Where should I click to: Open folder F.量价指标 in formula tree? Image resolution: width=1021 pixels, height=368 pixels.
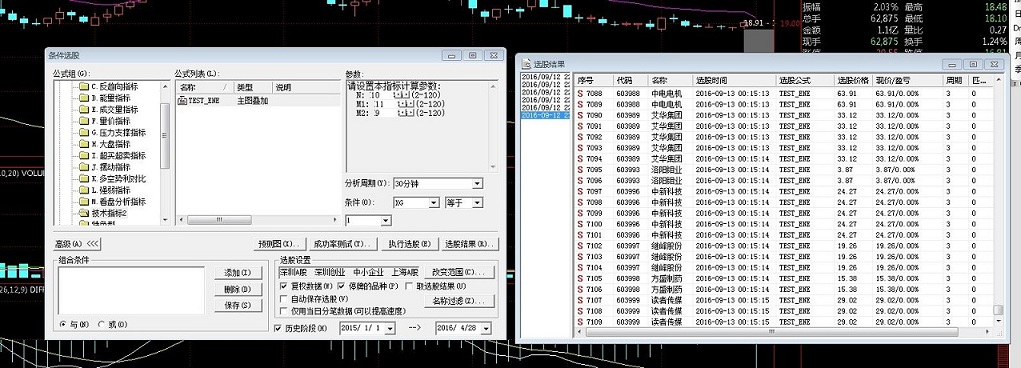coord(83,121)
